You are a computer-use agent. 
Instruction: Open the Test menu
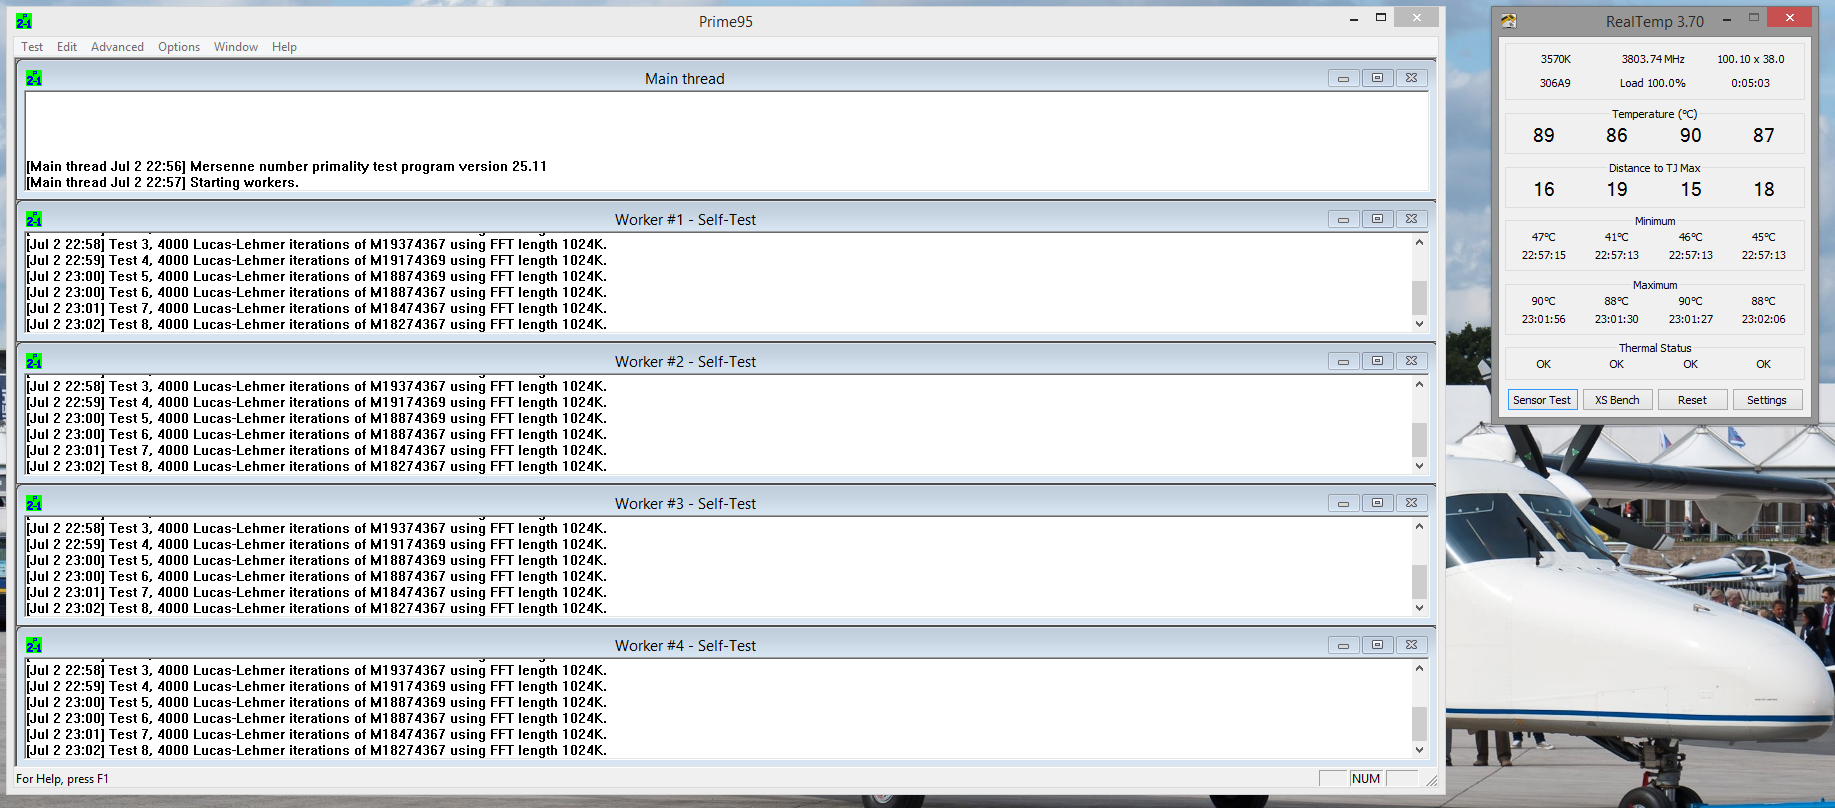32,47
